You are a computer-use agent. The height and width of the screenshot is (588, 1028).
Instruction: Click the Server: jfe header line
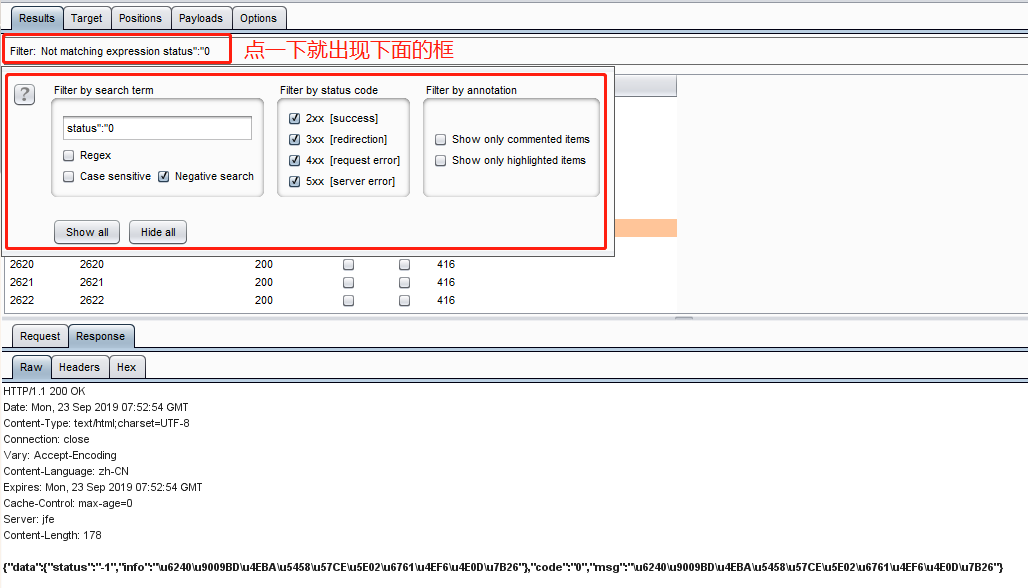29,519
